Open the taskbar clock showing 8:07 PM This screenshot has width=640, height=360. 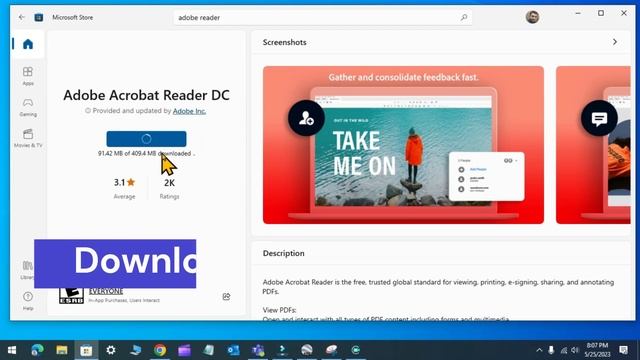597,350
